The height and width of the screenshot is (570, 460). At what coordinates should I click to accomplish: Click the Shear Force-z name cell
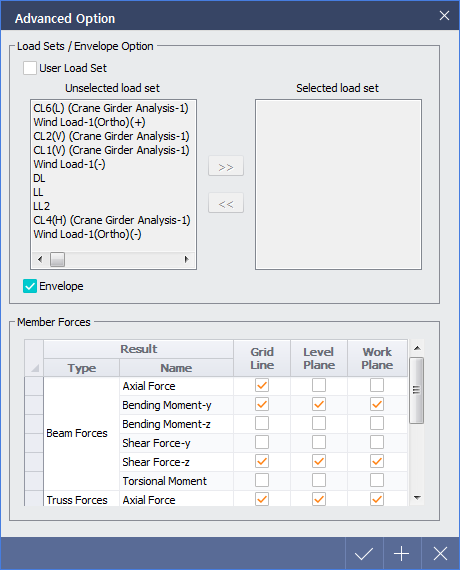coord(176,462)
